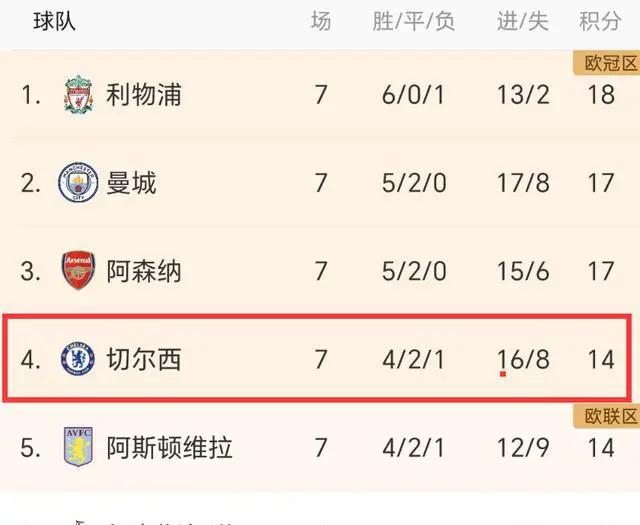
Task: Open the 利物浦 team name
Action: (x=144, y=95)
